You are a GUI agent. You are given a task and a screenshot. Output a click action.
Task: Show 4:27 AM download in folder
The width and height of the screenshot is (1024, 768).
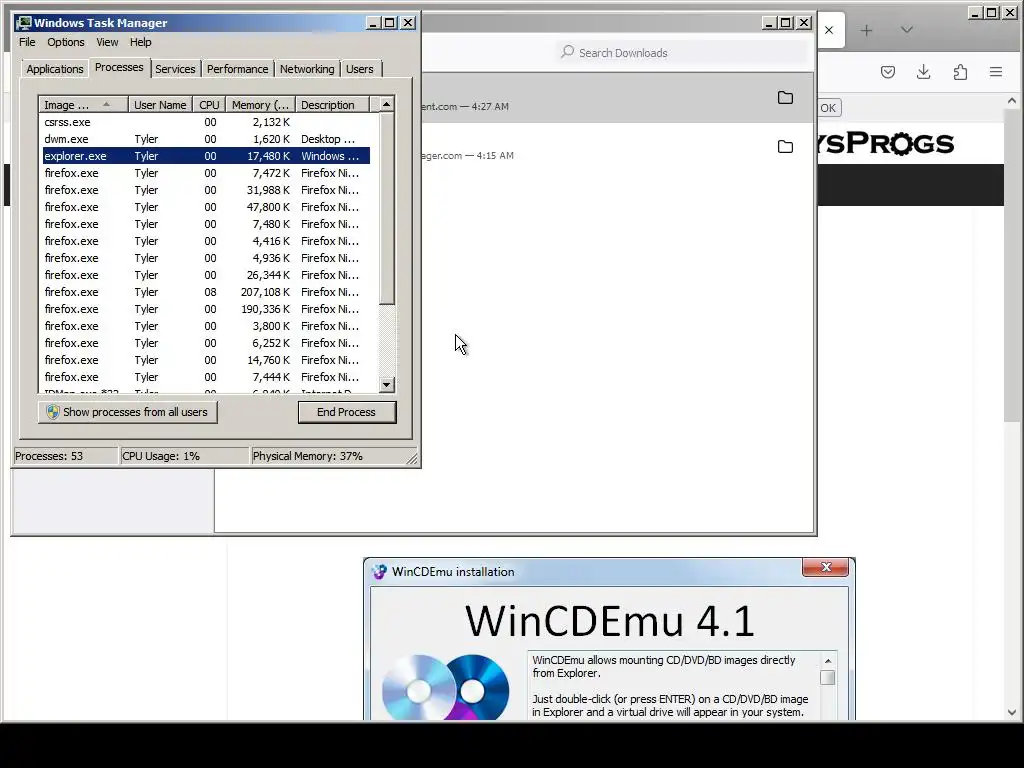pyautogui.click(x=786, y=98)
